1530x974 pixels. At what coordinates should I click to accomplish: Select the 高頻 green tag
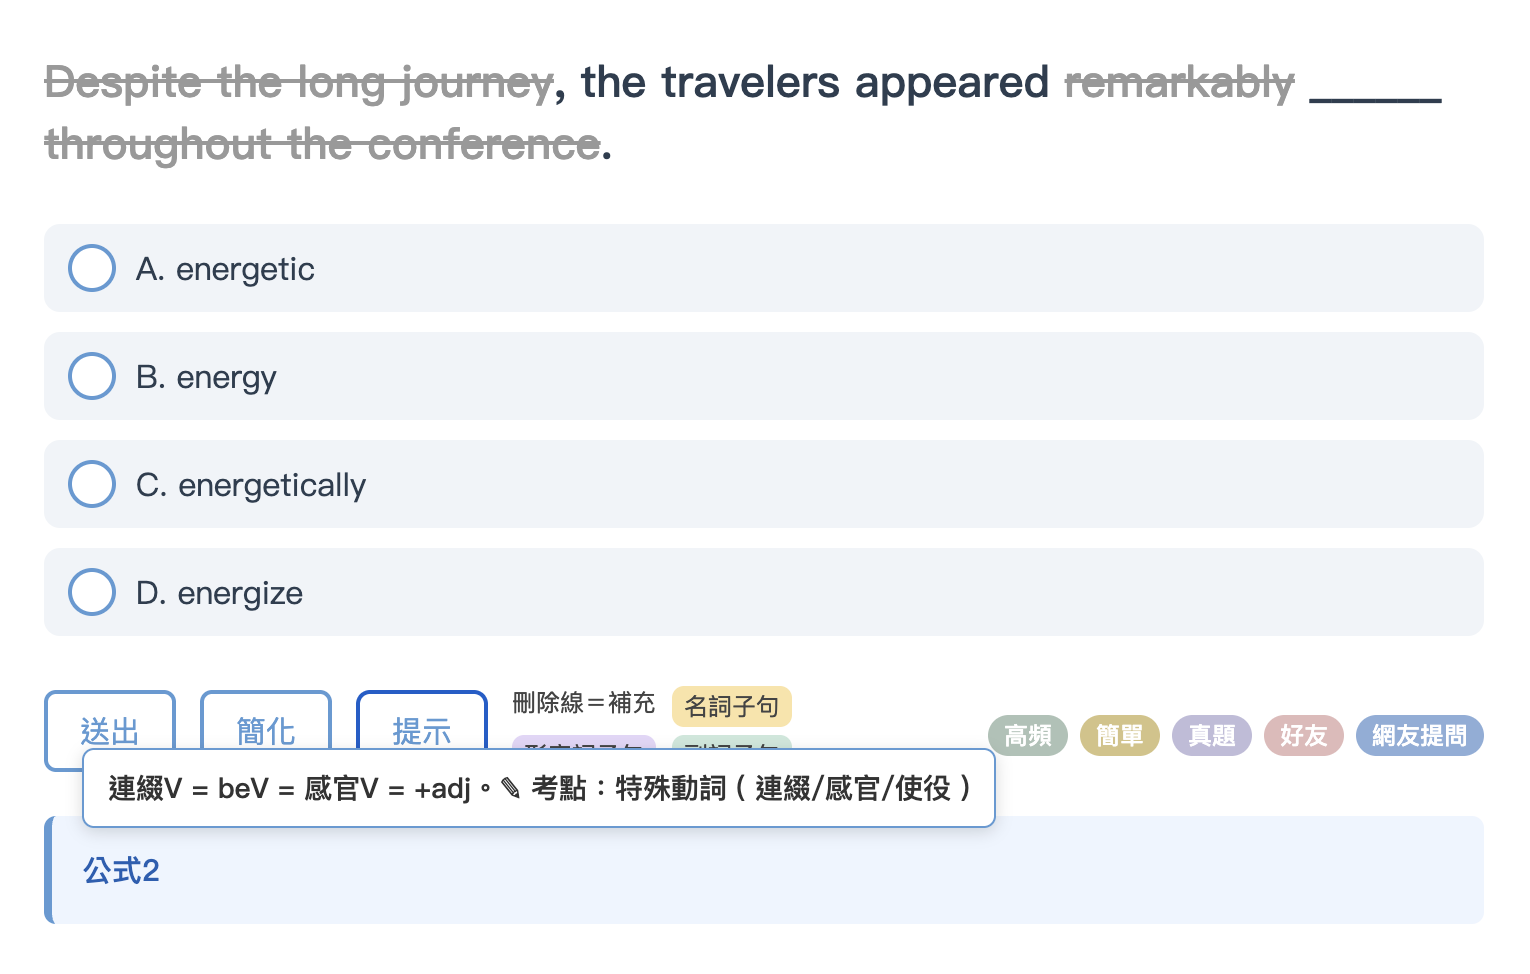coord(1028,736)
